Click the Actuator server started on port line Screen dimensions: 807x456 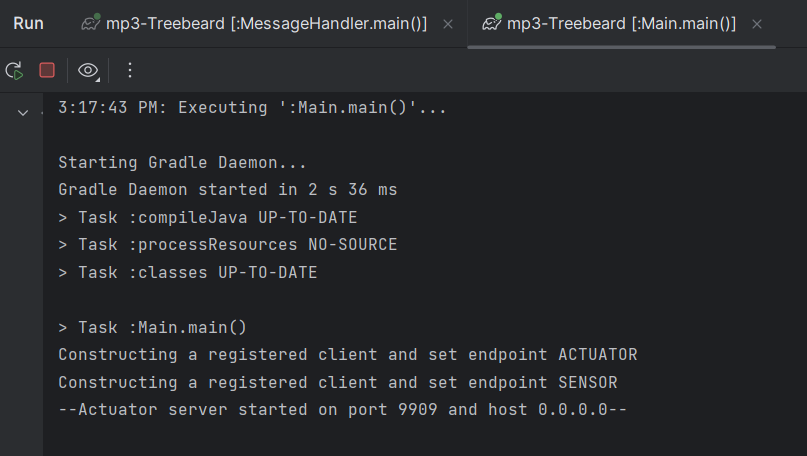click(x=343, y=410)
